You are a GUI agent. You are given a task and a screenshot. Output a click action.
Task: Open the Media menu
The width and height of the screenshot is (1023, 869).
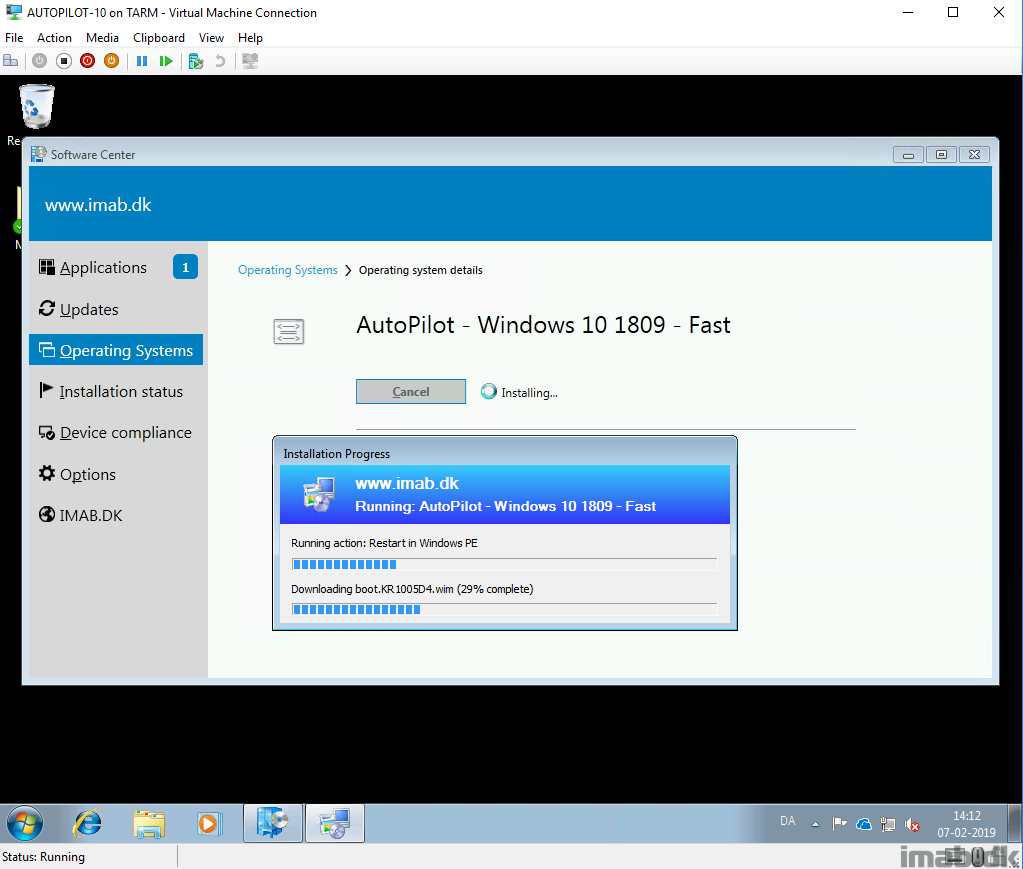pyautogui.click(x=102, y=38)
